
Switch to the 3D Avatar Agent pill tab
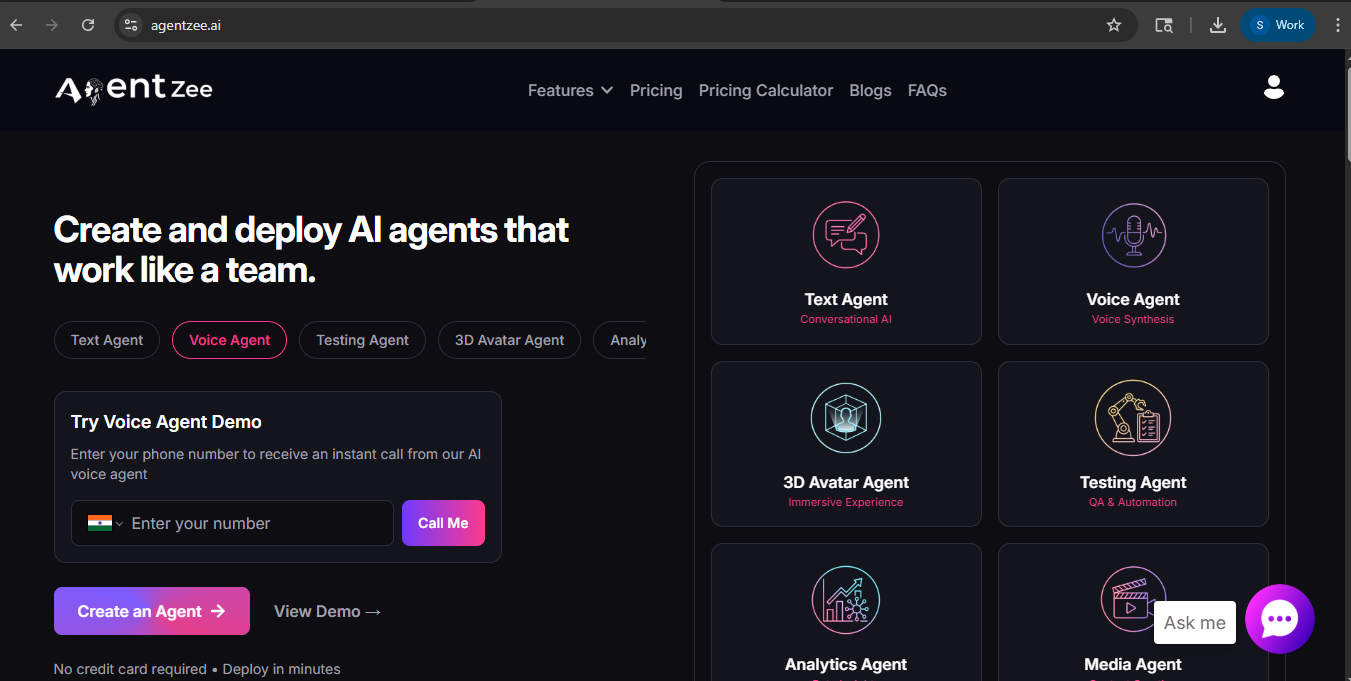point(509,340)
